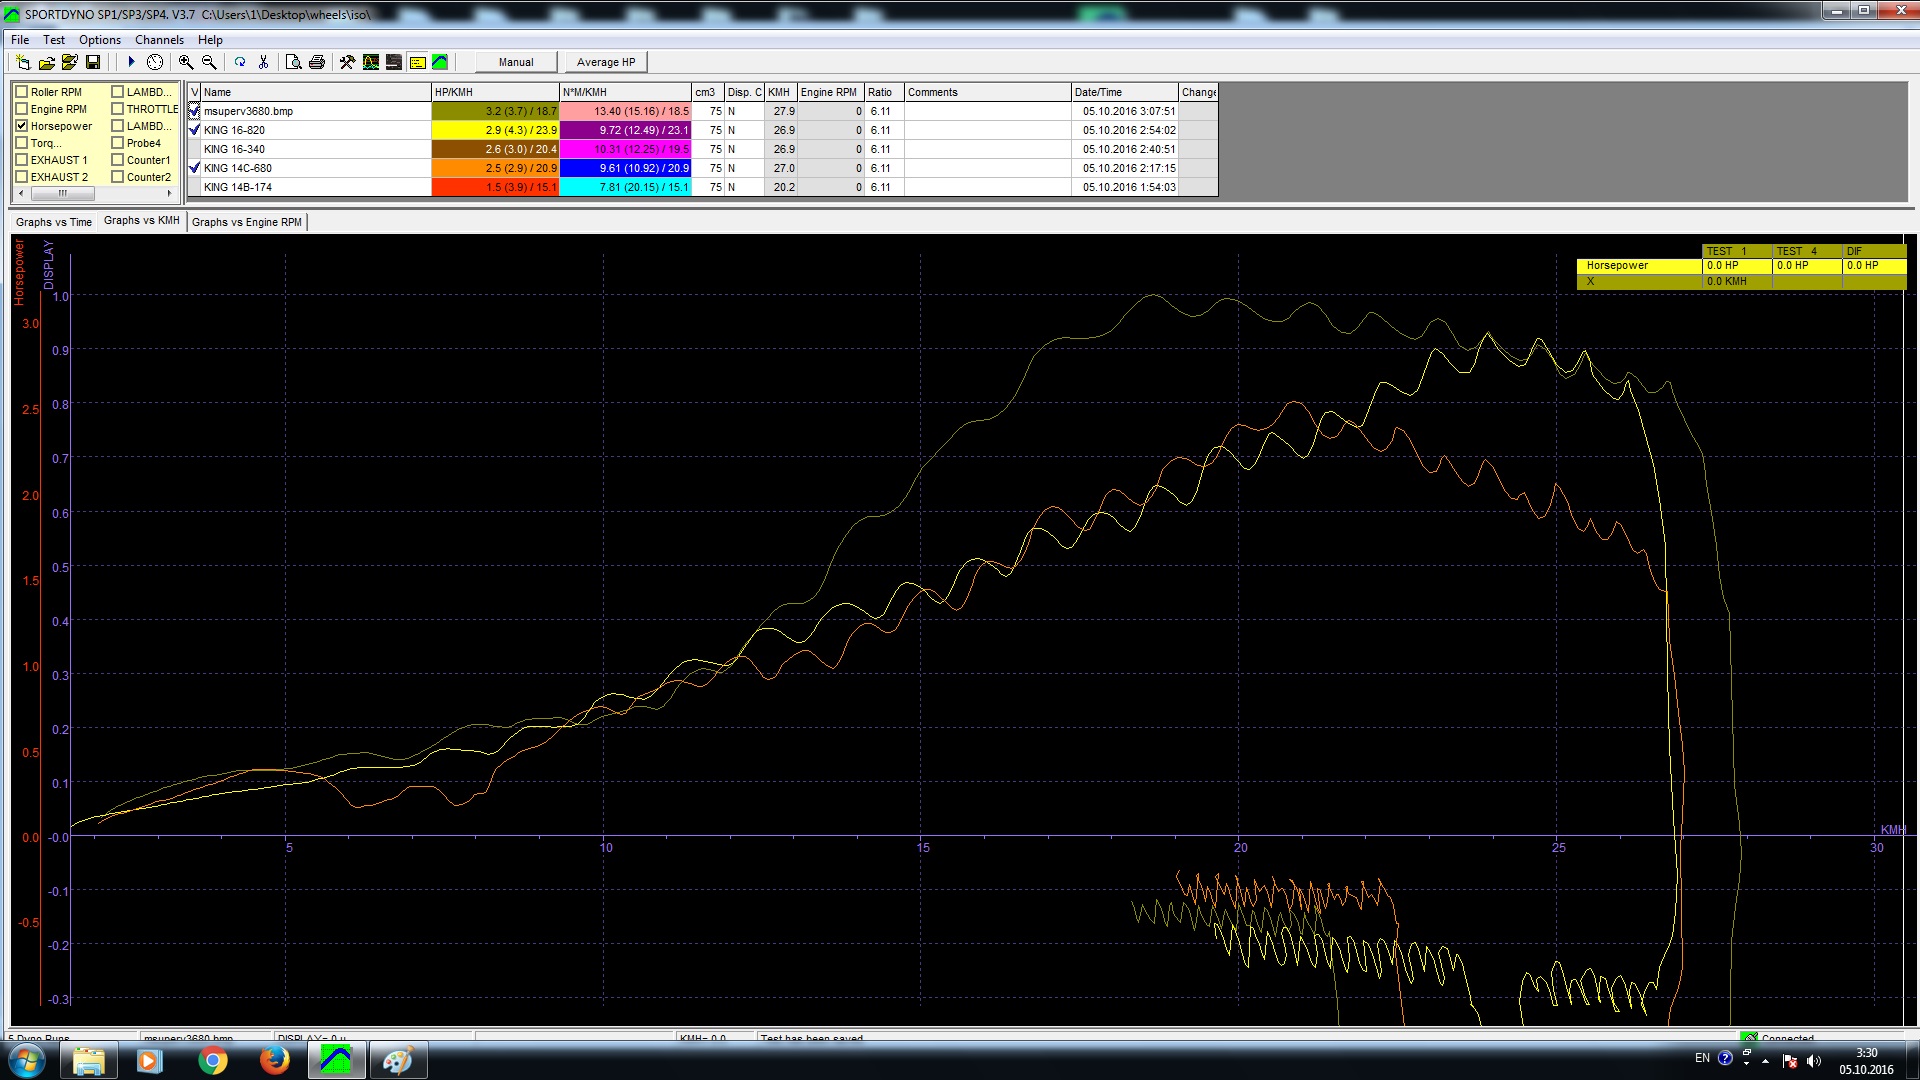
Task: Click the open folder toolbar icon
Action: point(46,62)
